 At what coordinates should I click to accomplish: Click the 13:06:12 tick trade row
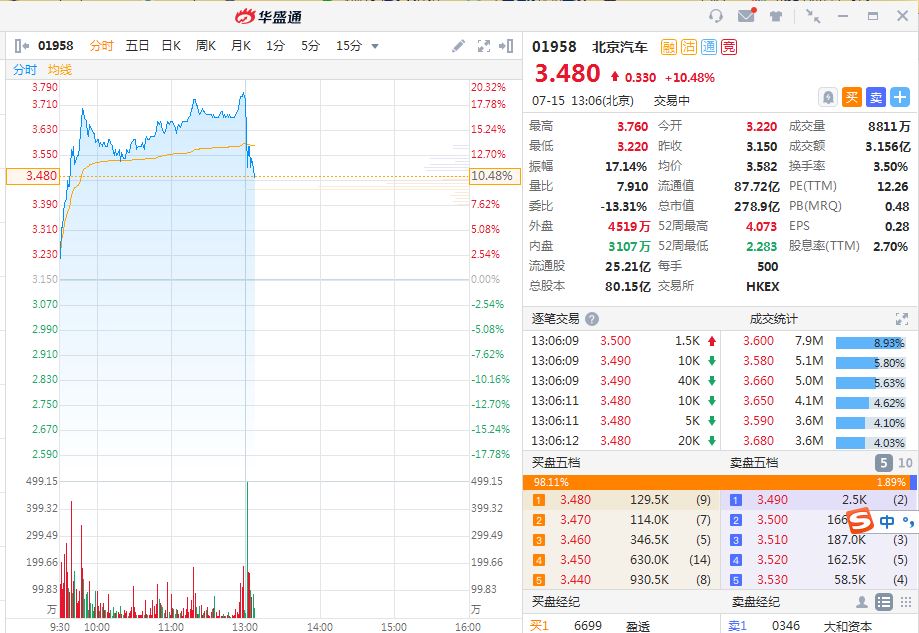[623, 441]
